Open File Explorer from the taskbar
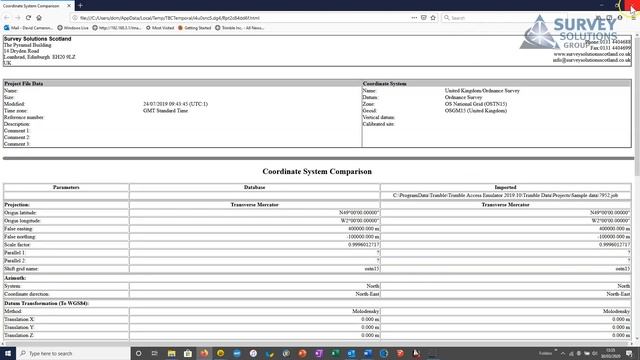 coord(171,353)
